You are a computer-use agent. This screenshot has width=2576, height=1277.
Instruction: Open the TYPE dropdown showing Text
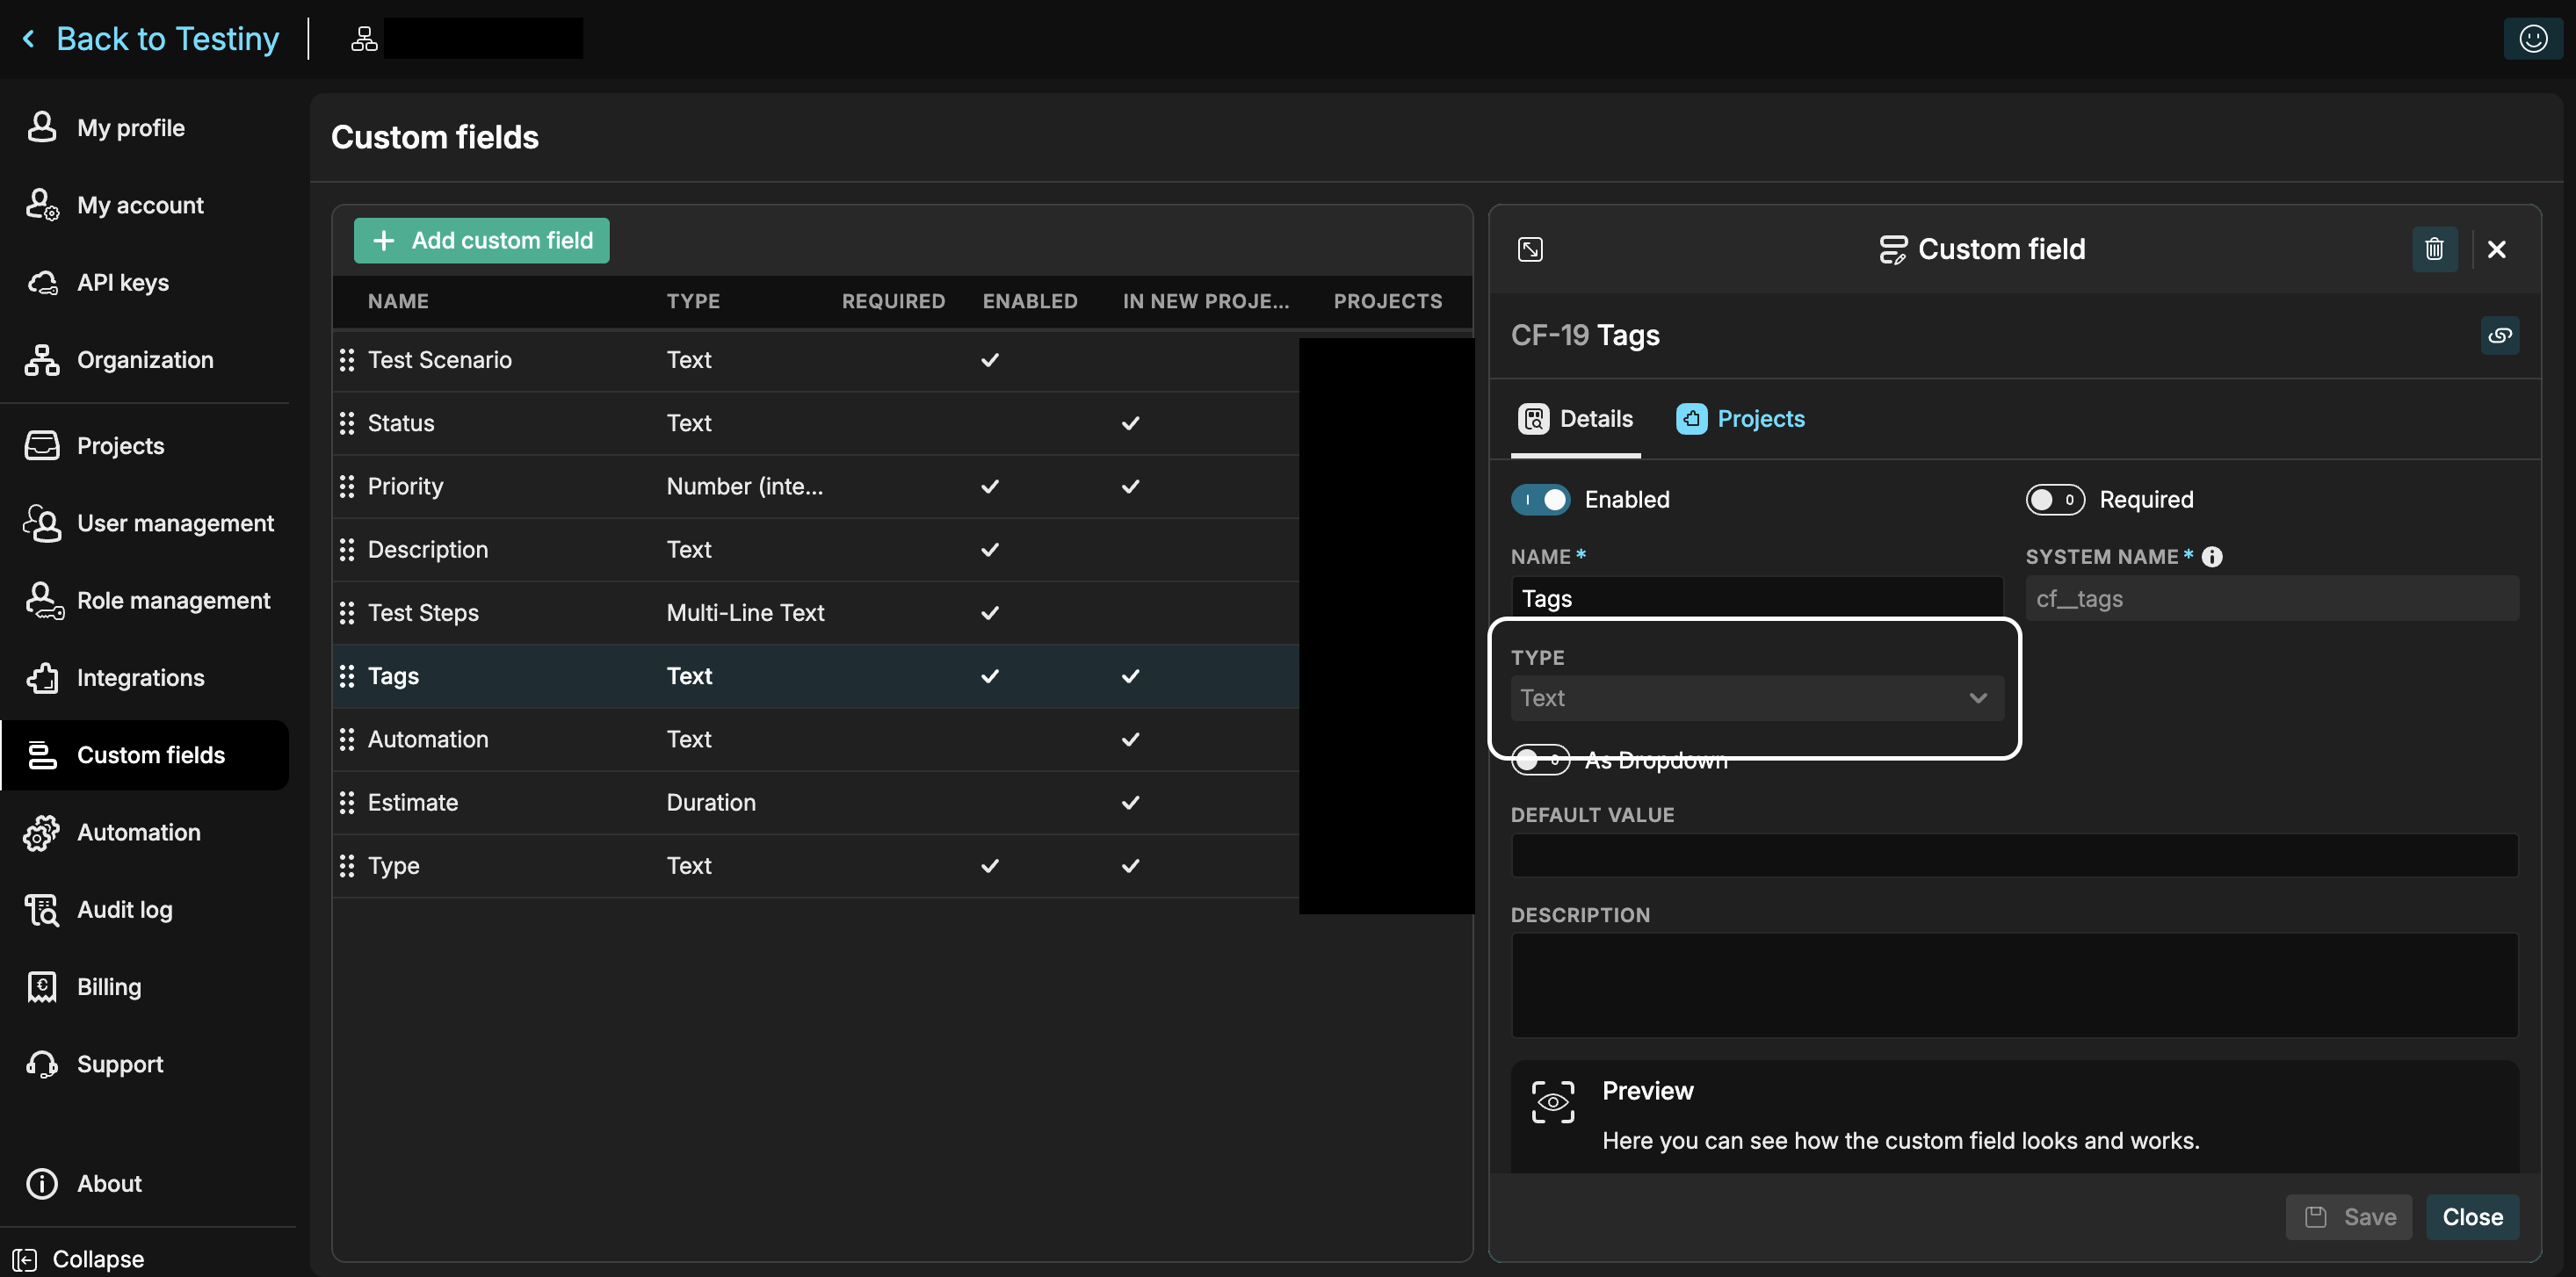(x=1756, y=698)
